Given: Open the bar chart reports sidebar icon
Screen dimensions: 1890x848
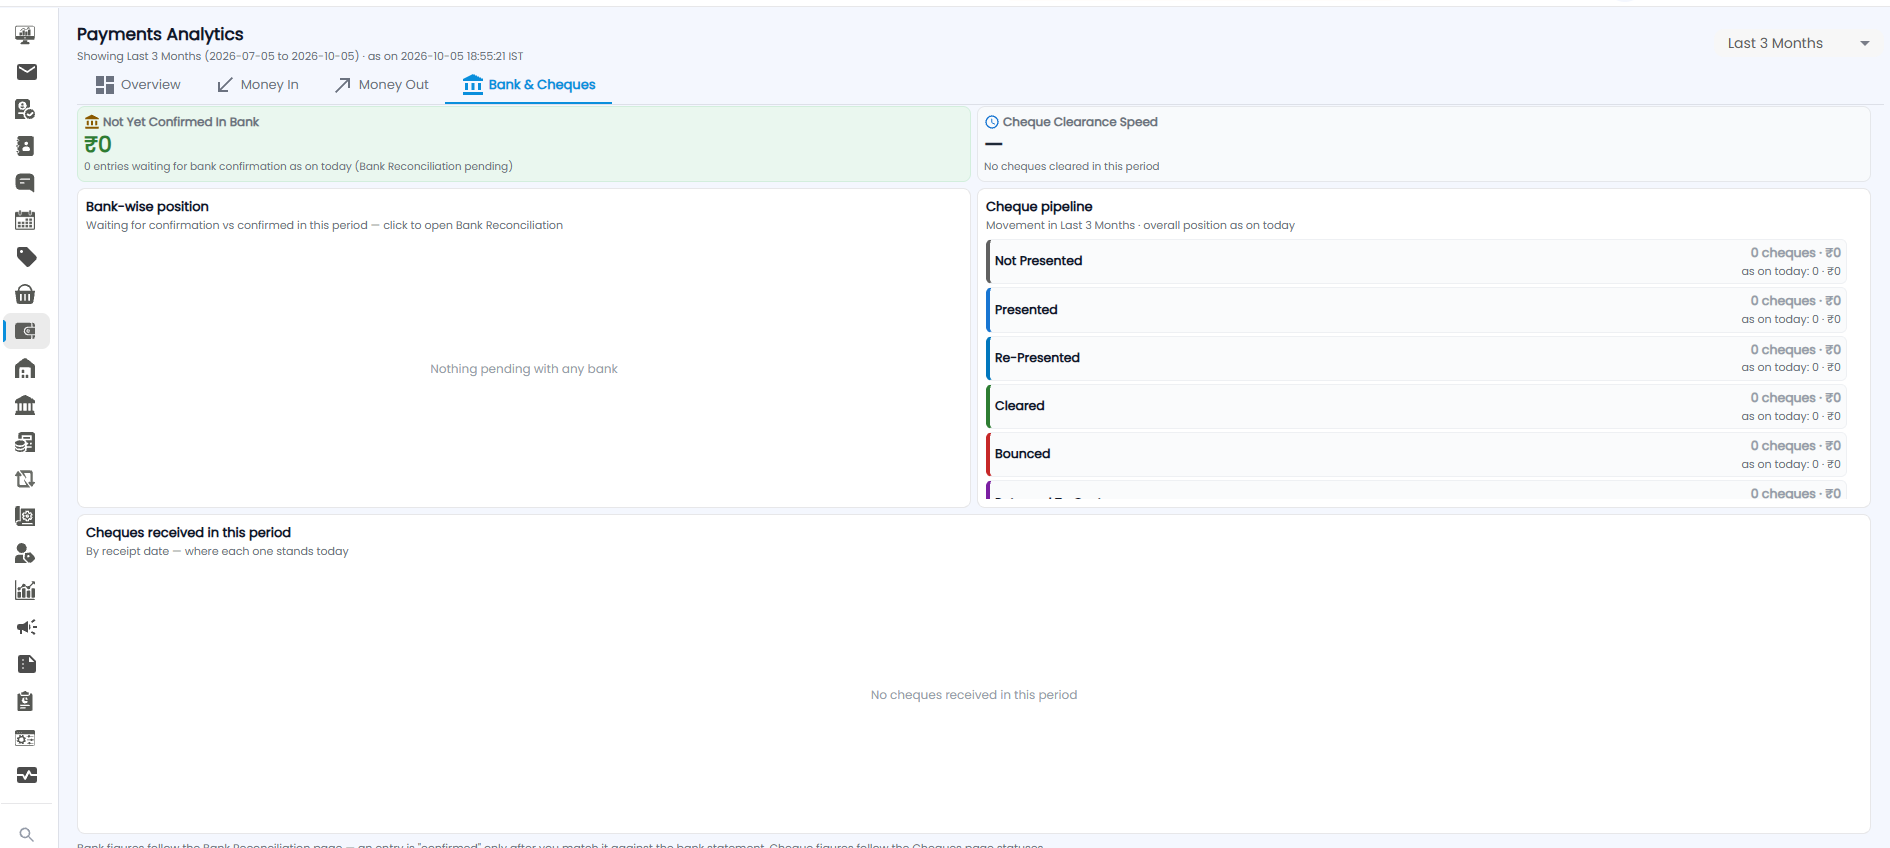Looking at the screenshot, I should click(26, 590).
